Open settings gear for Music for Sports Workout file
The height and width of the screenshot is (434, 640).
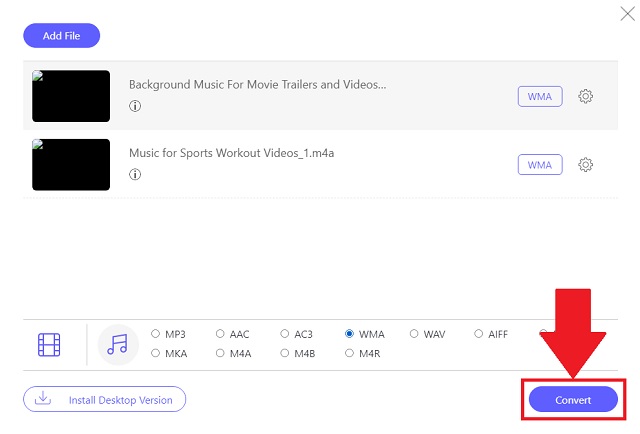pos(585,165)
